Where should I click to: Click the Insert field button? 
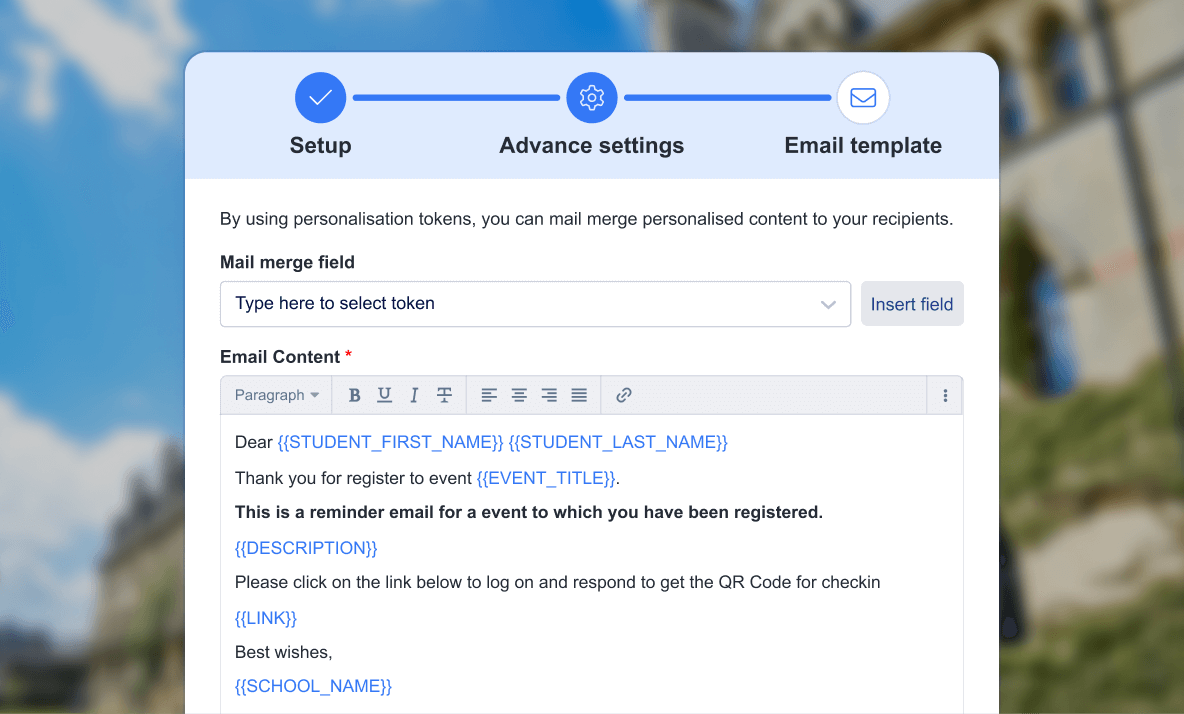(x=912, y=304)
